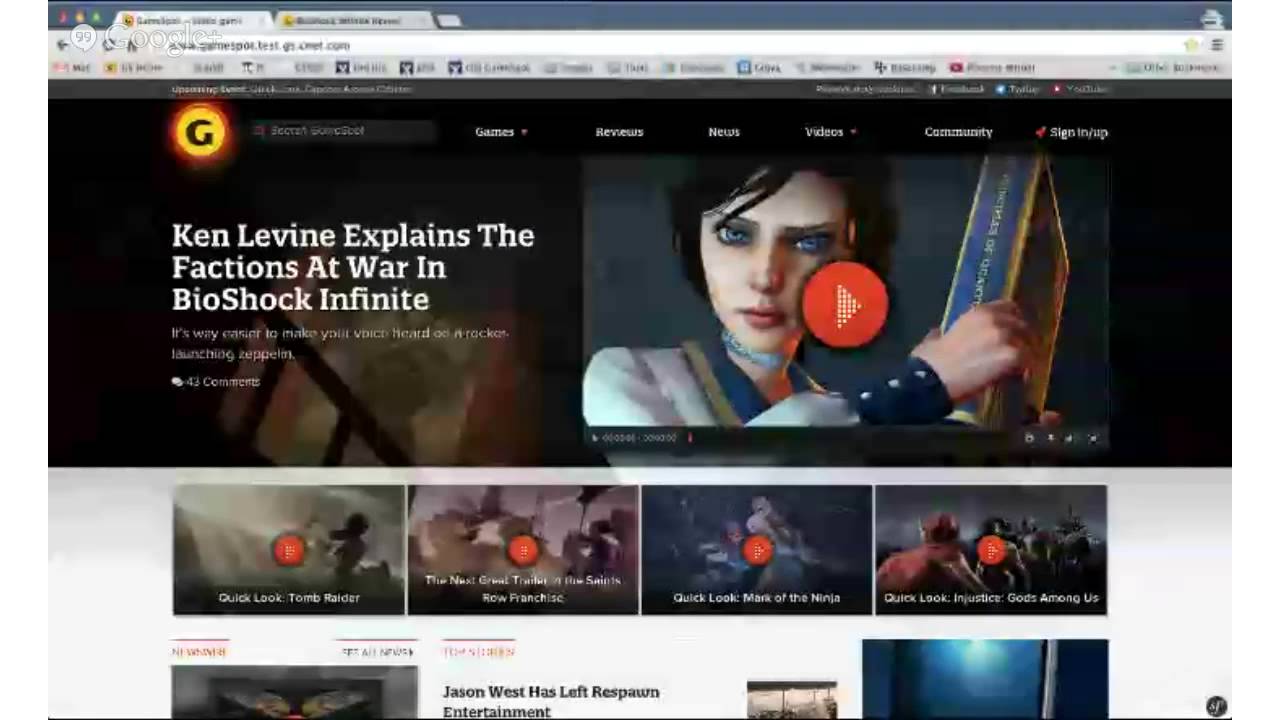The image size is (1280, 720).
Task: Open the News navigation item
Action: tap(724, 132)
